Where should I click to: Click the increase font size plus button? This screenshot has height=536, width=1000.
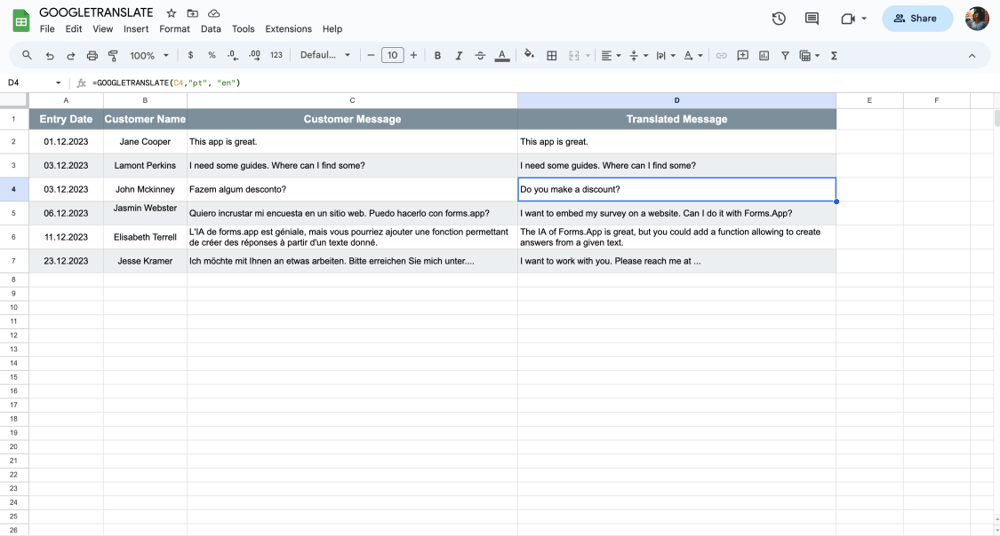coord(414,56)
